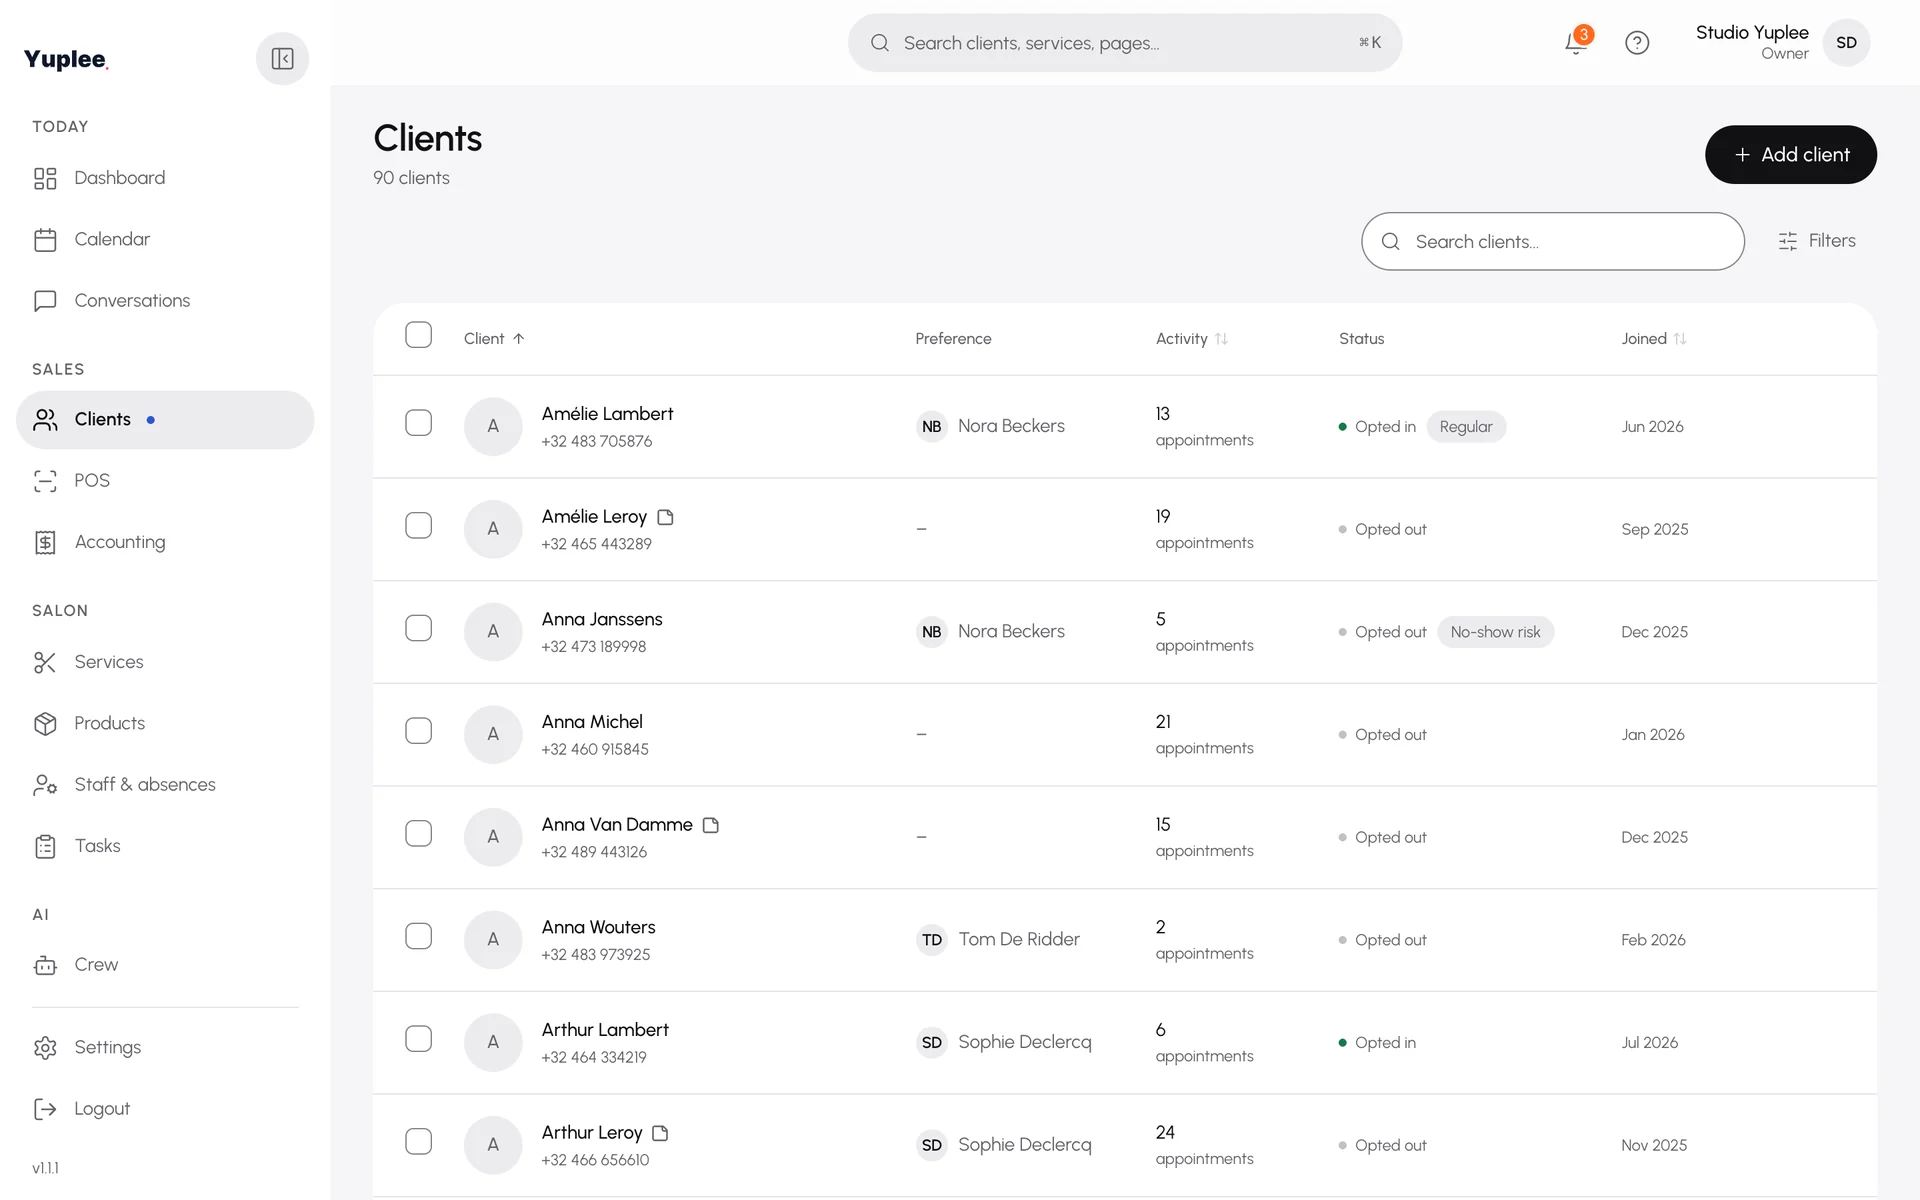
Task: Click the Clients sidebar item
Action: click(165, 420)
